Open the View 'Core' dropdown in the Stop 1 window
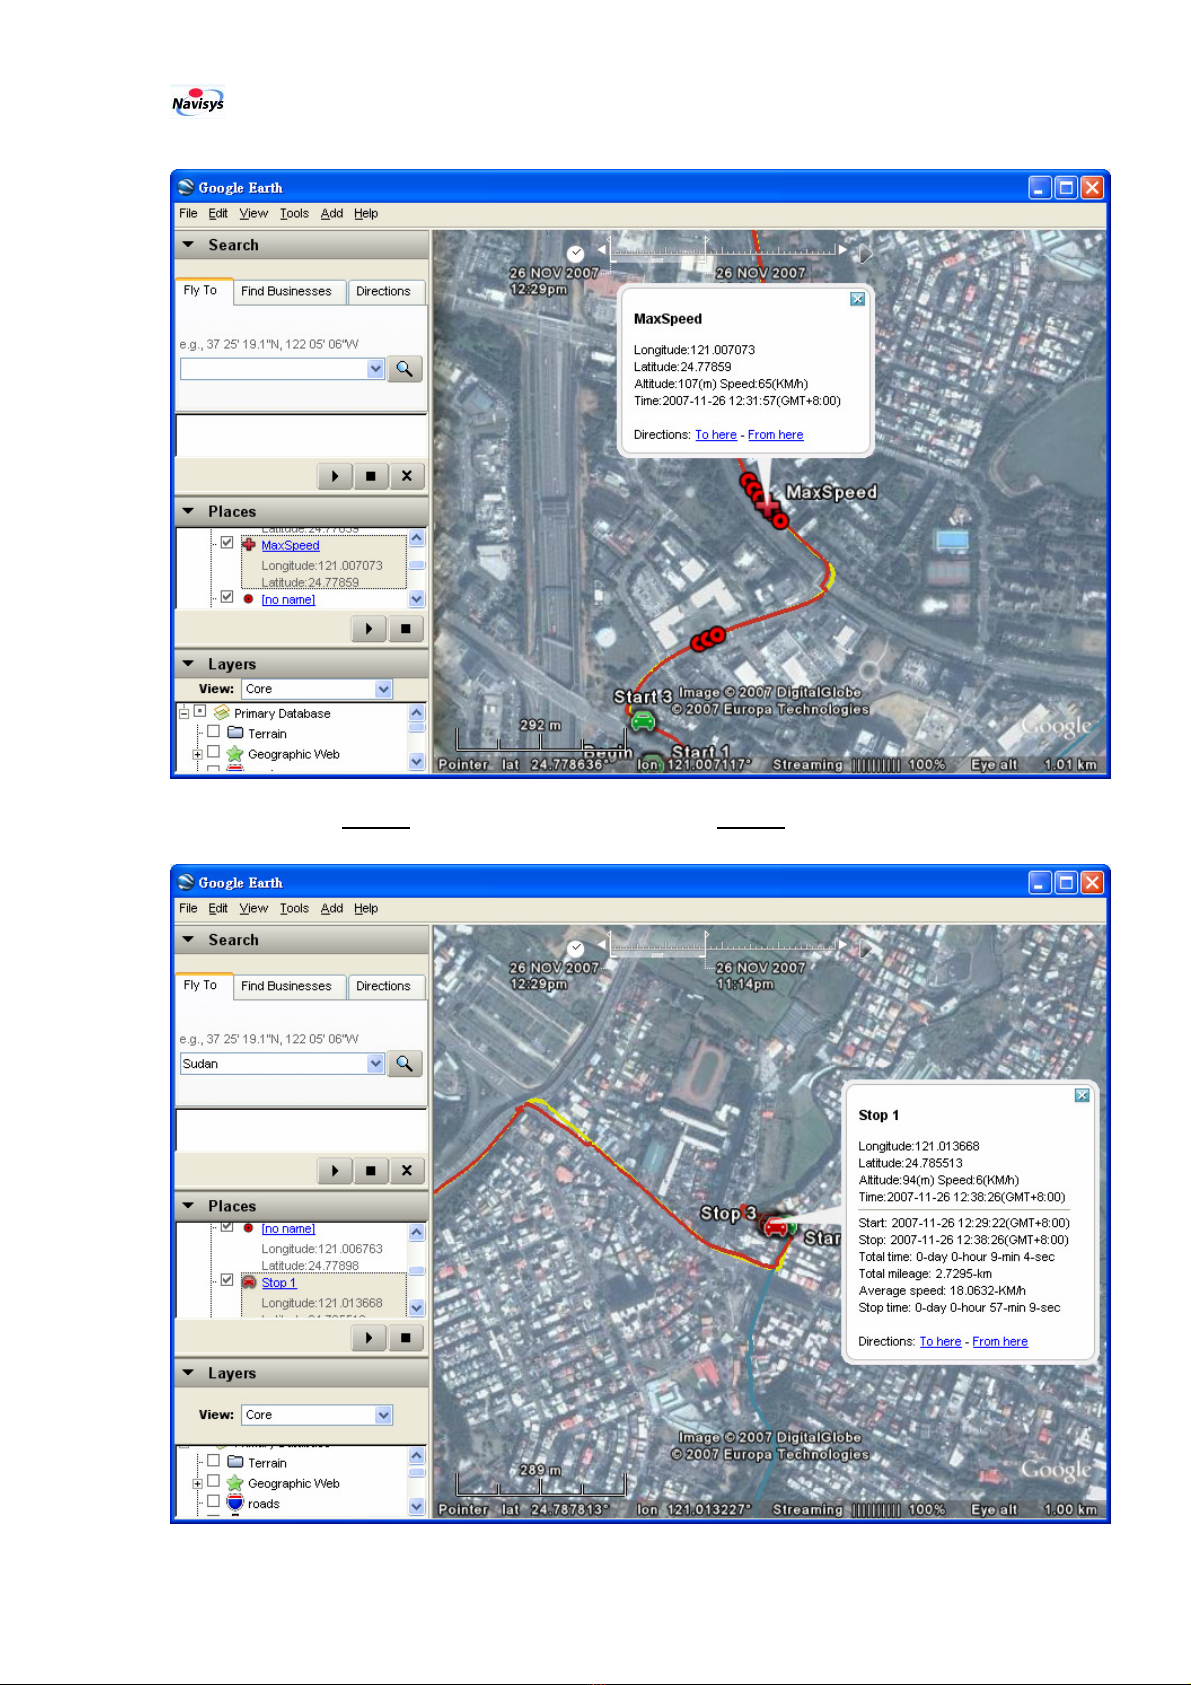Screen dimensions: 1191x1685 (x=384, y=1415)
